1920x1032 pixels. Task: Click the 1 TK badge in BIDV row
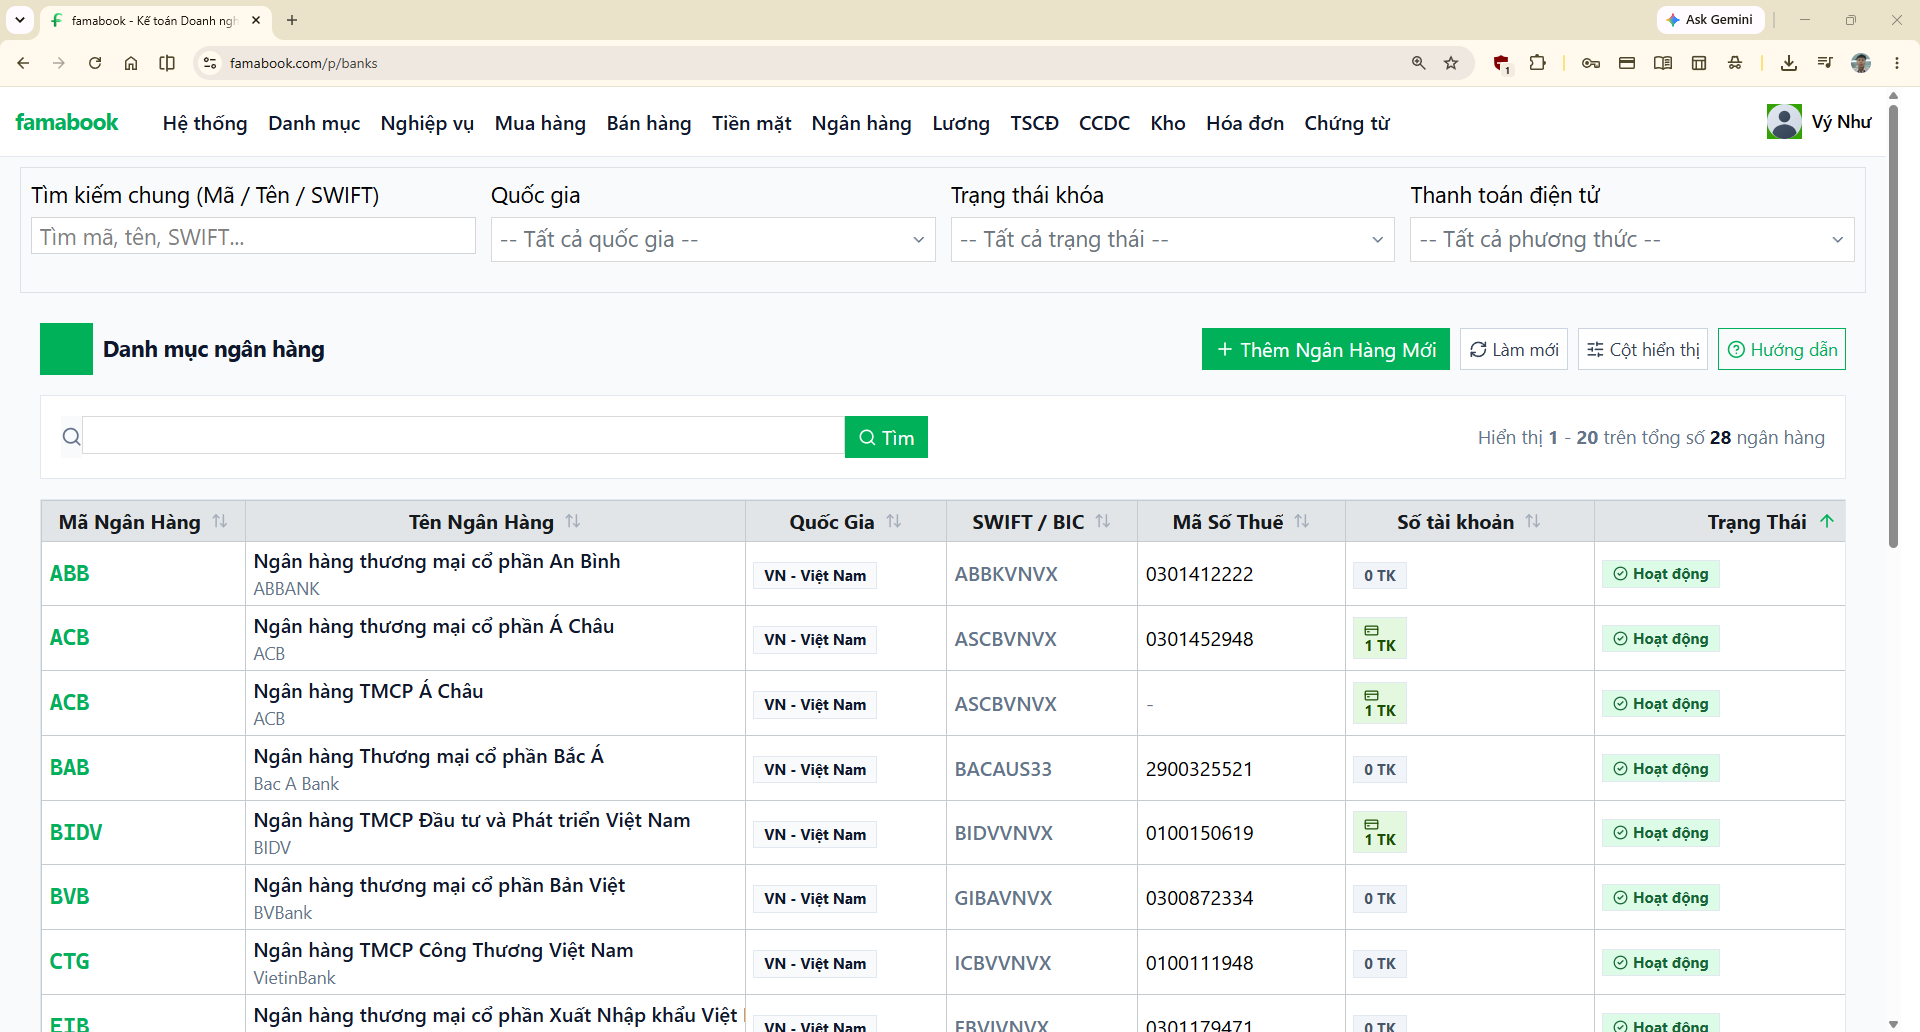(x=1380, y=833)
